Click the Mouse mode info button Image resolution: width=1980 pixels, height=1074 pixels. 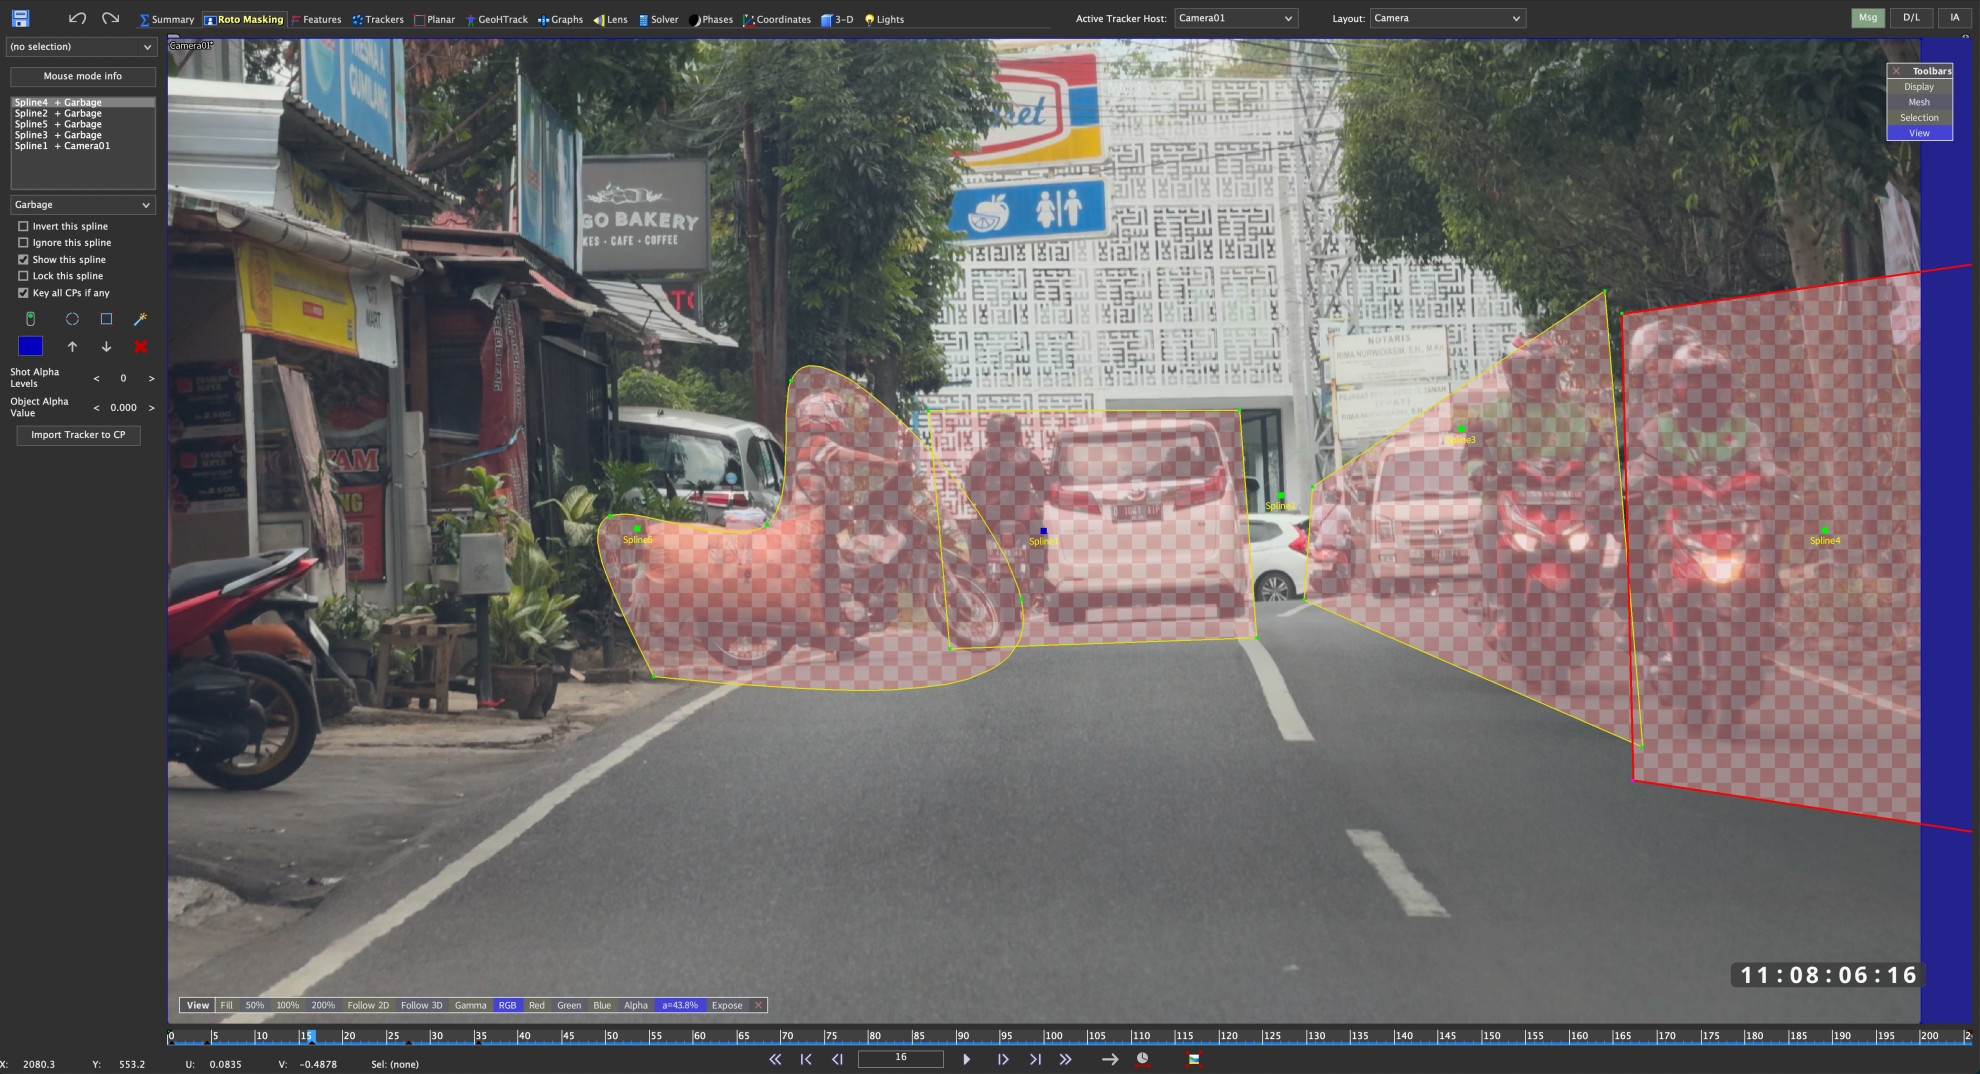(82, 76)
